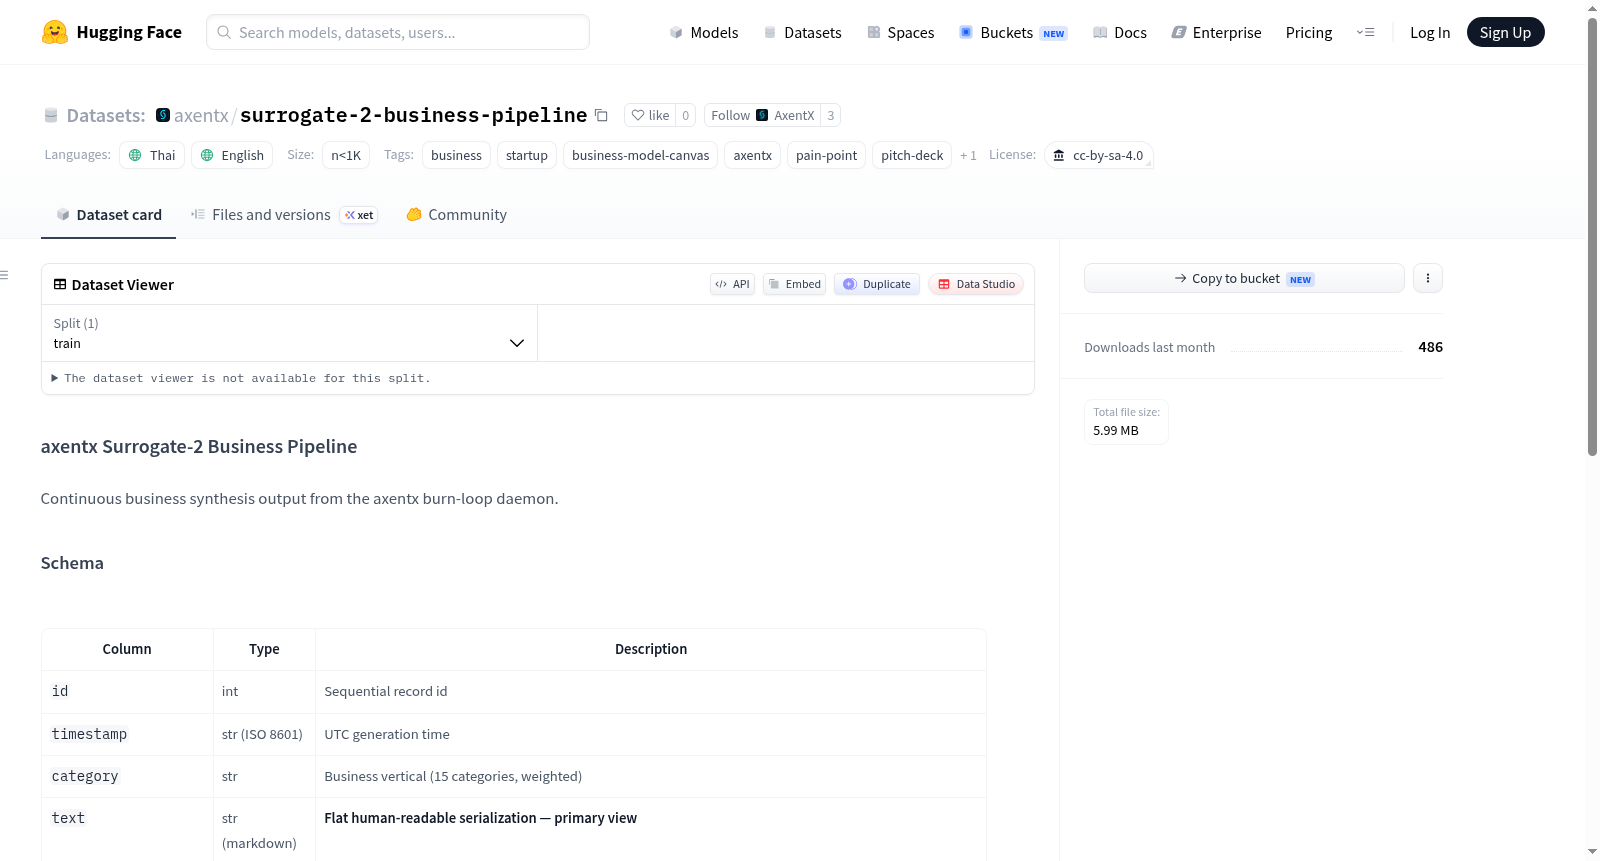The height and width of the screenshot is (861, 1600).
Task: Open Spaces in the top navigation
Action: click(900, 32)
